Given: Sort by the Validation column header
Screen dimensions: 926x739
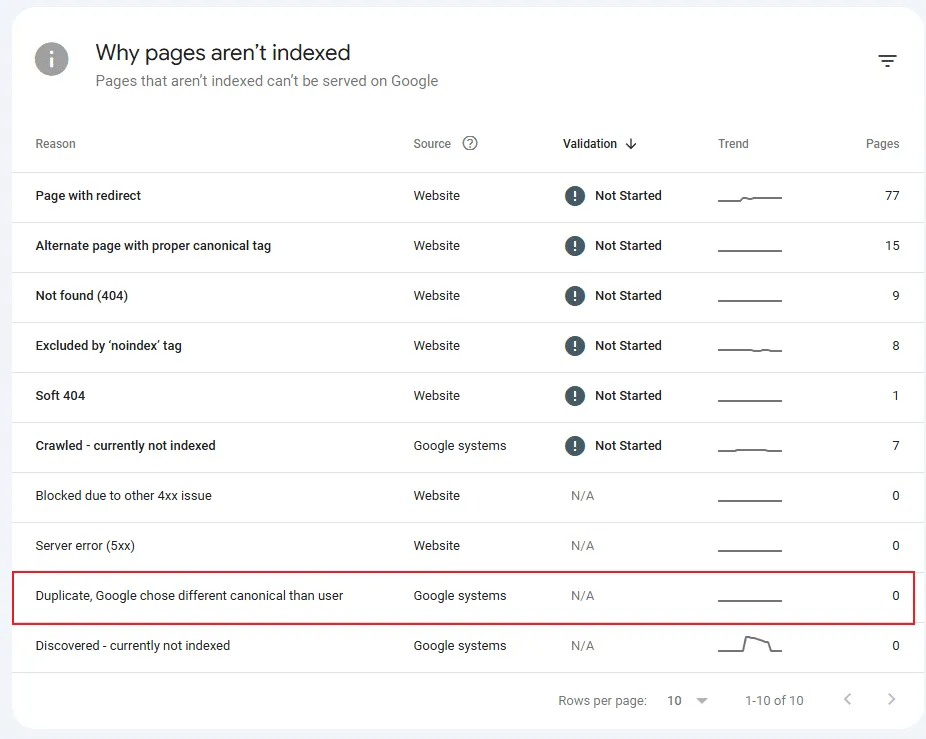Looking at the screenshot, I should click(x=590, y=144).
